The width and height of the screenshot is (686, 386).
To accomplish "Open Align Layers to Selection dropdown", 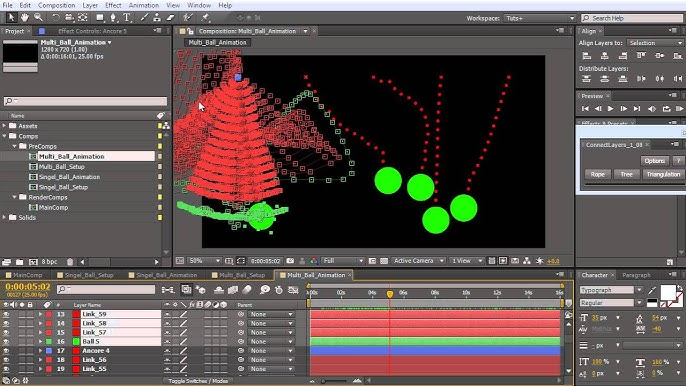I will (655, 43).
